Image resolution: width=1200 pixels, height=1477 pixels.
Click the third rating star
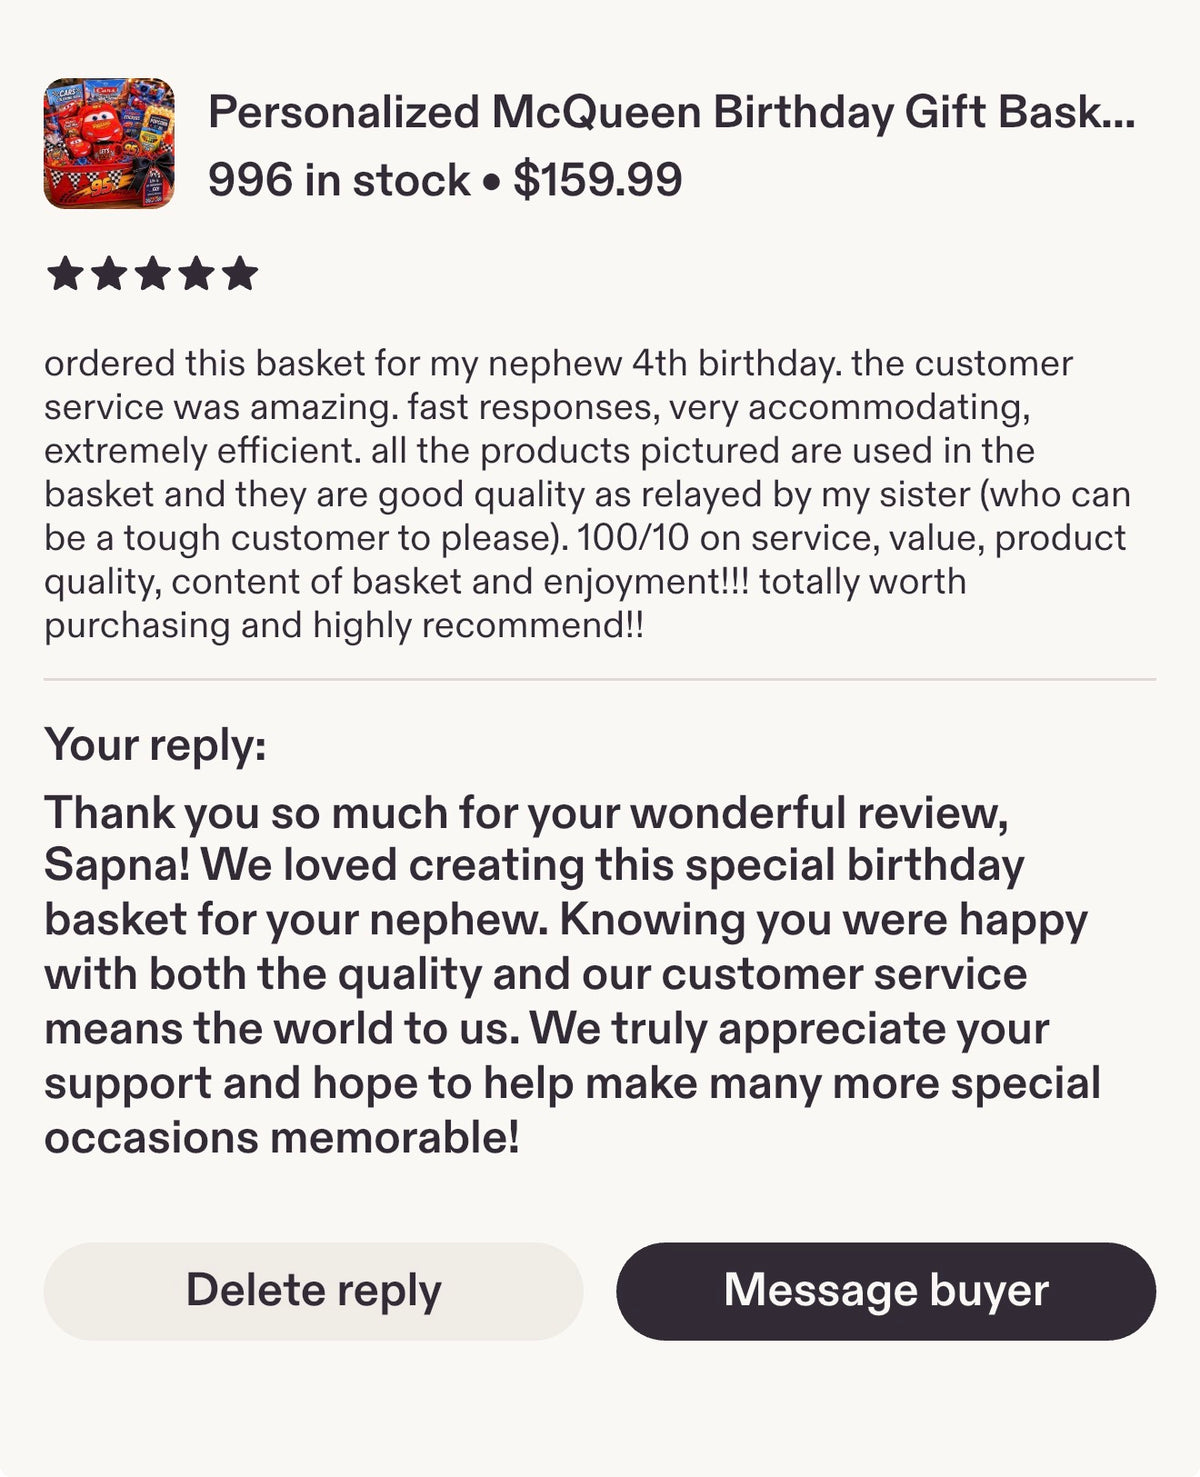coord(152,273)
